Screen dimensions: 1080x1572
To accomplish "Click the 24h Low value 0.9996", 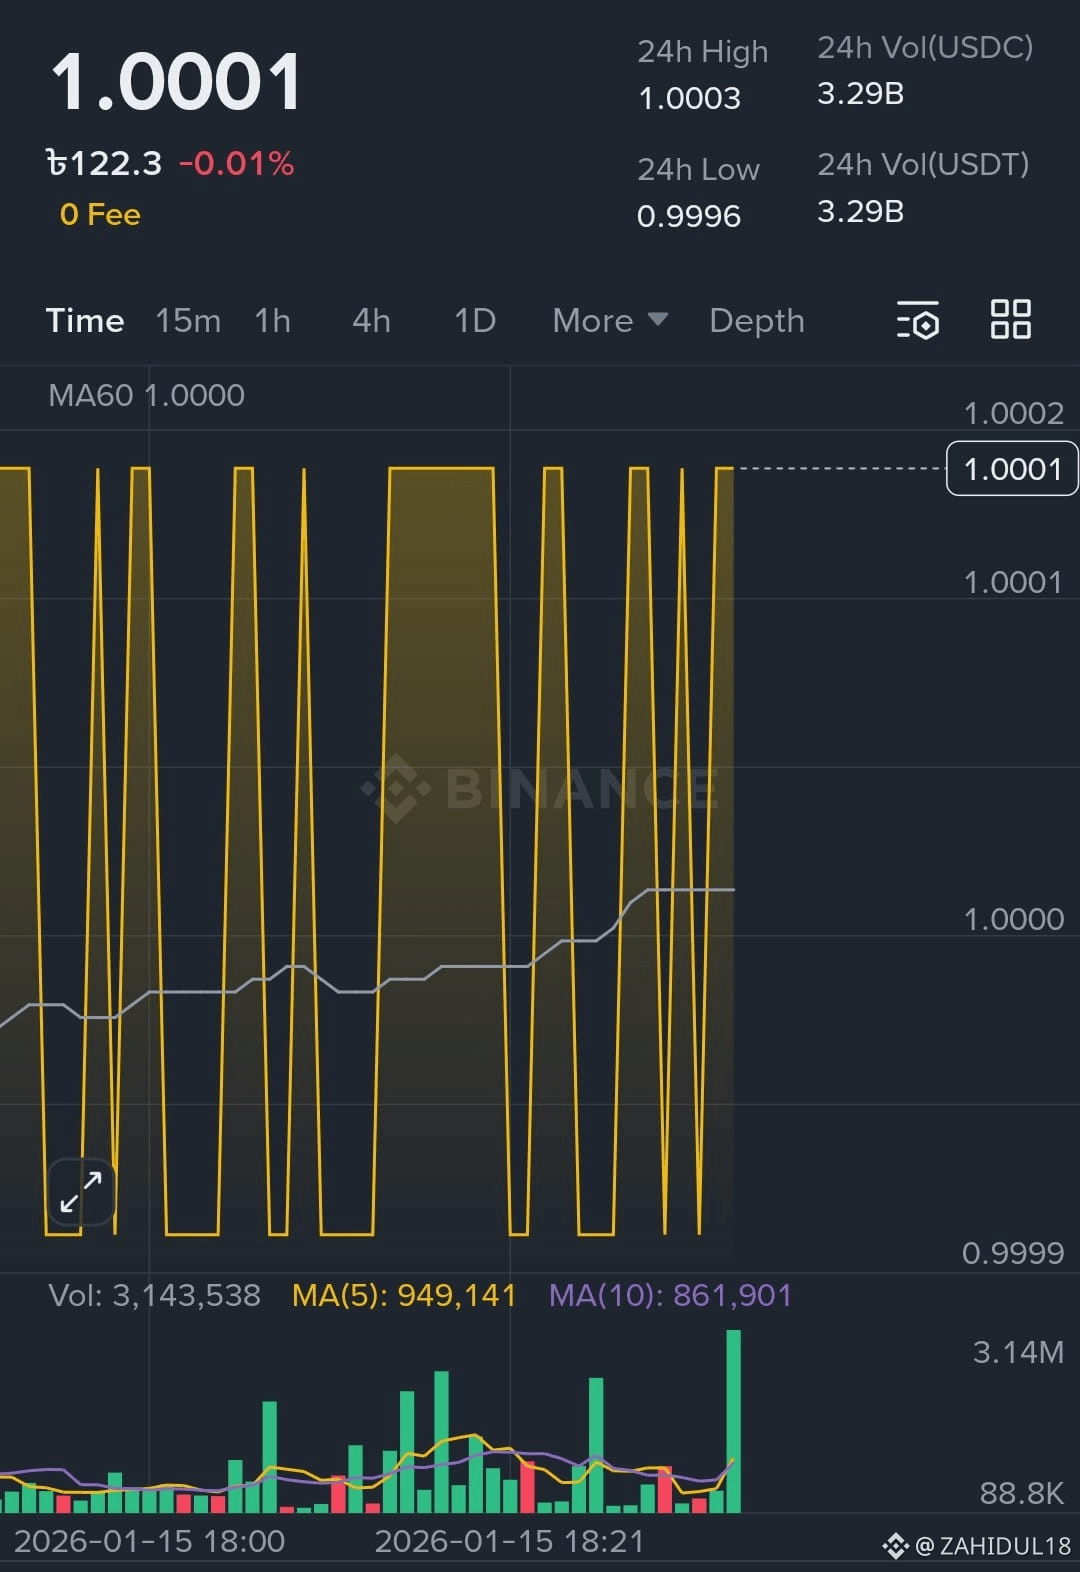I will pyautogui.click(x=689, y=216).
